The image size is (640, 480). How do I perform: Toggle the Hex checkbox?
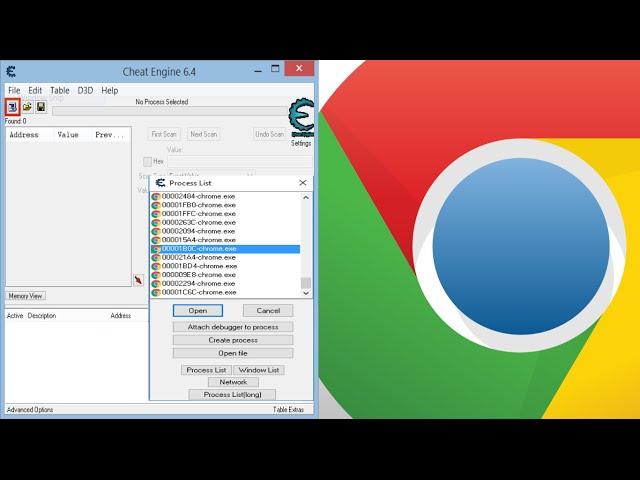pyautogui.click(x=147, y=162)
